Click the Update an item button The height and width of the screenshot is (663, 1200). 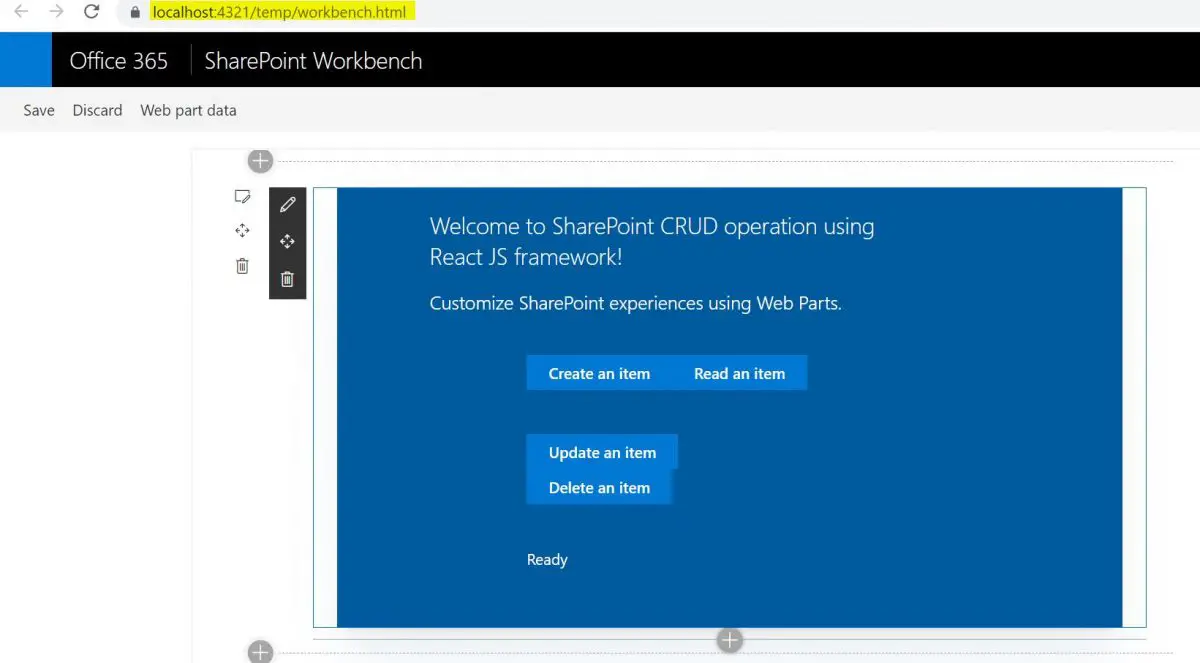[x=602, y=452]
